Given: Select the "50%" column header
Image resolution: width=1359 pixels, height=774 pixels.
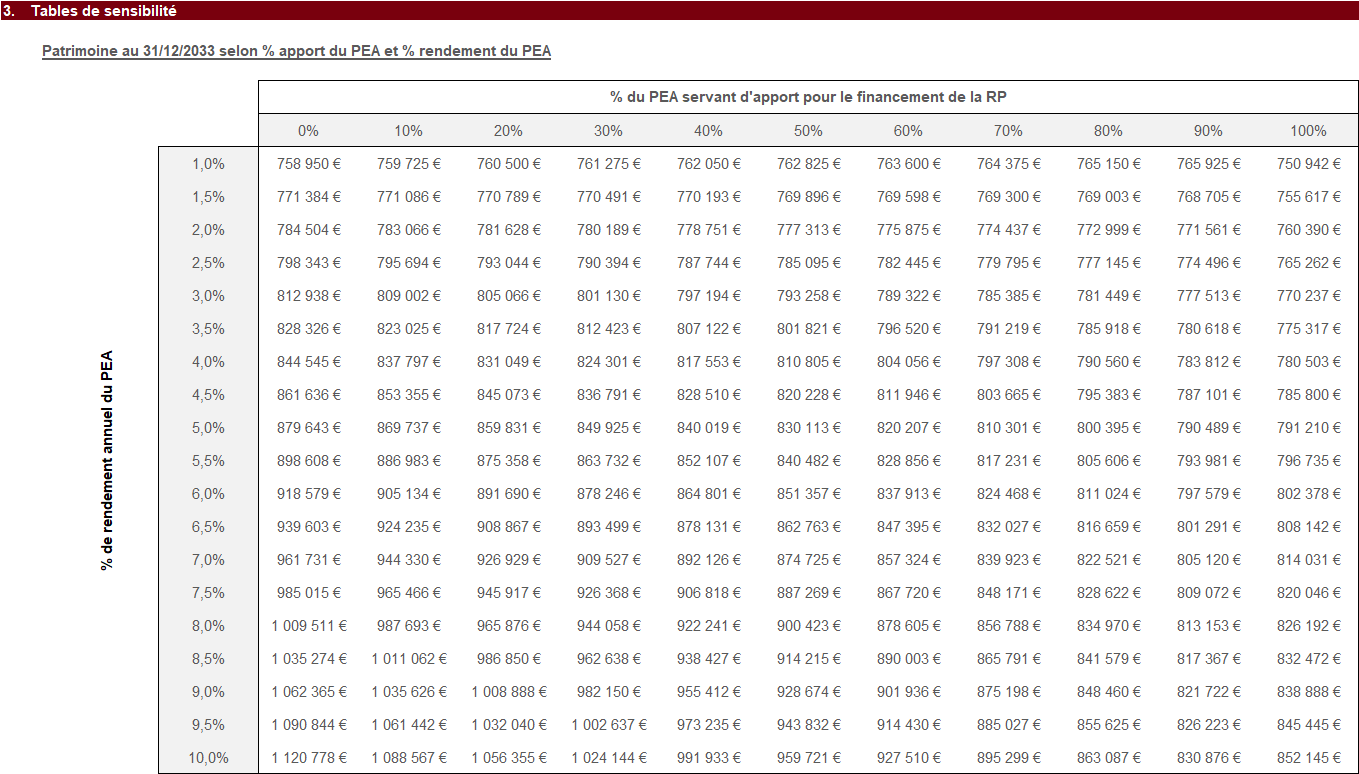Looking at the screenshot, I should [808, 131].
